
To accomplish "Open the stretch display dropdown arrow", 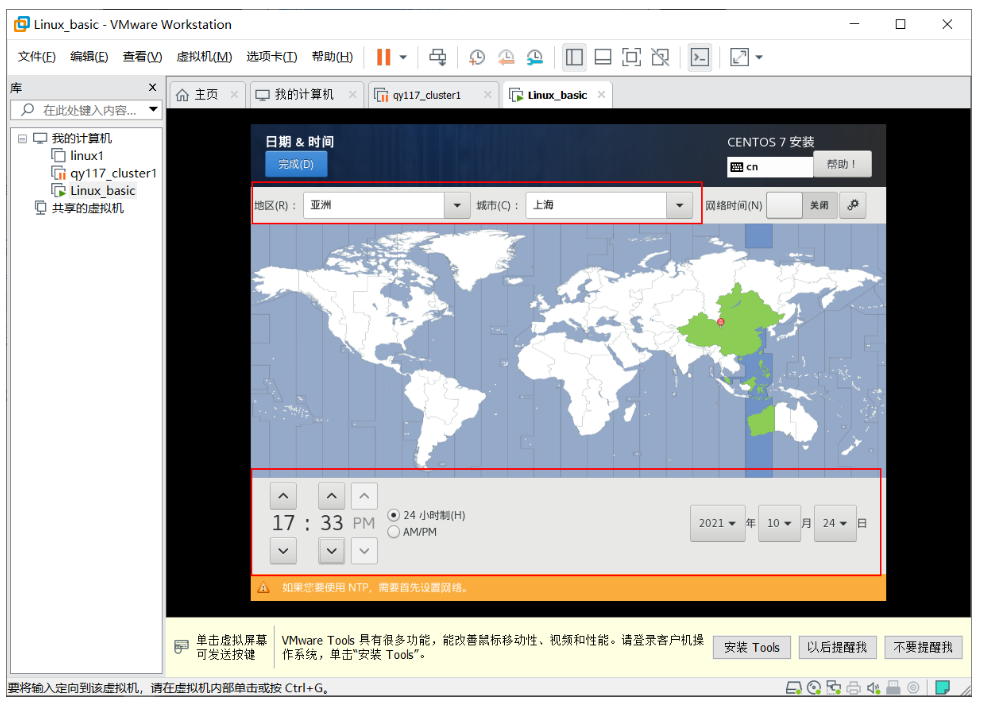I will [x=759, y=58].
